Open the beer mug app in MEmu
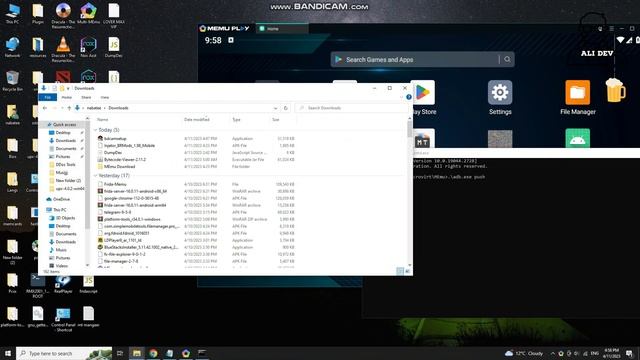The image size is (640, 360). (615, 90)
